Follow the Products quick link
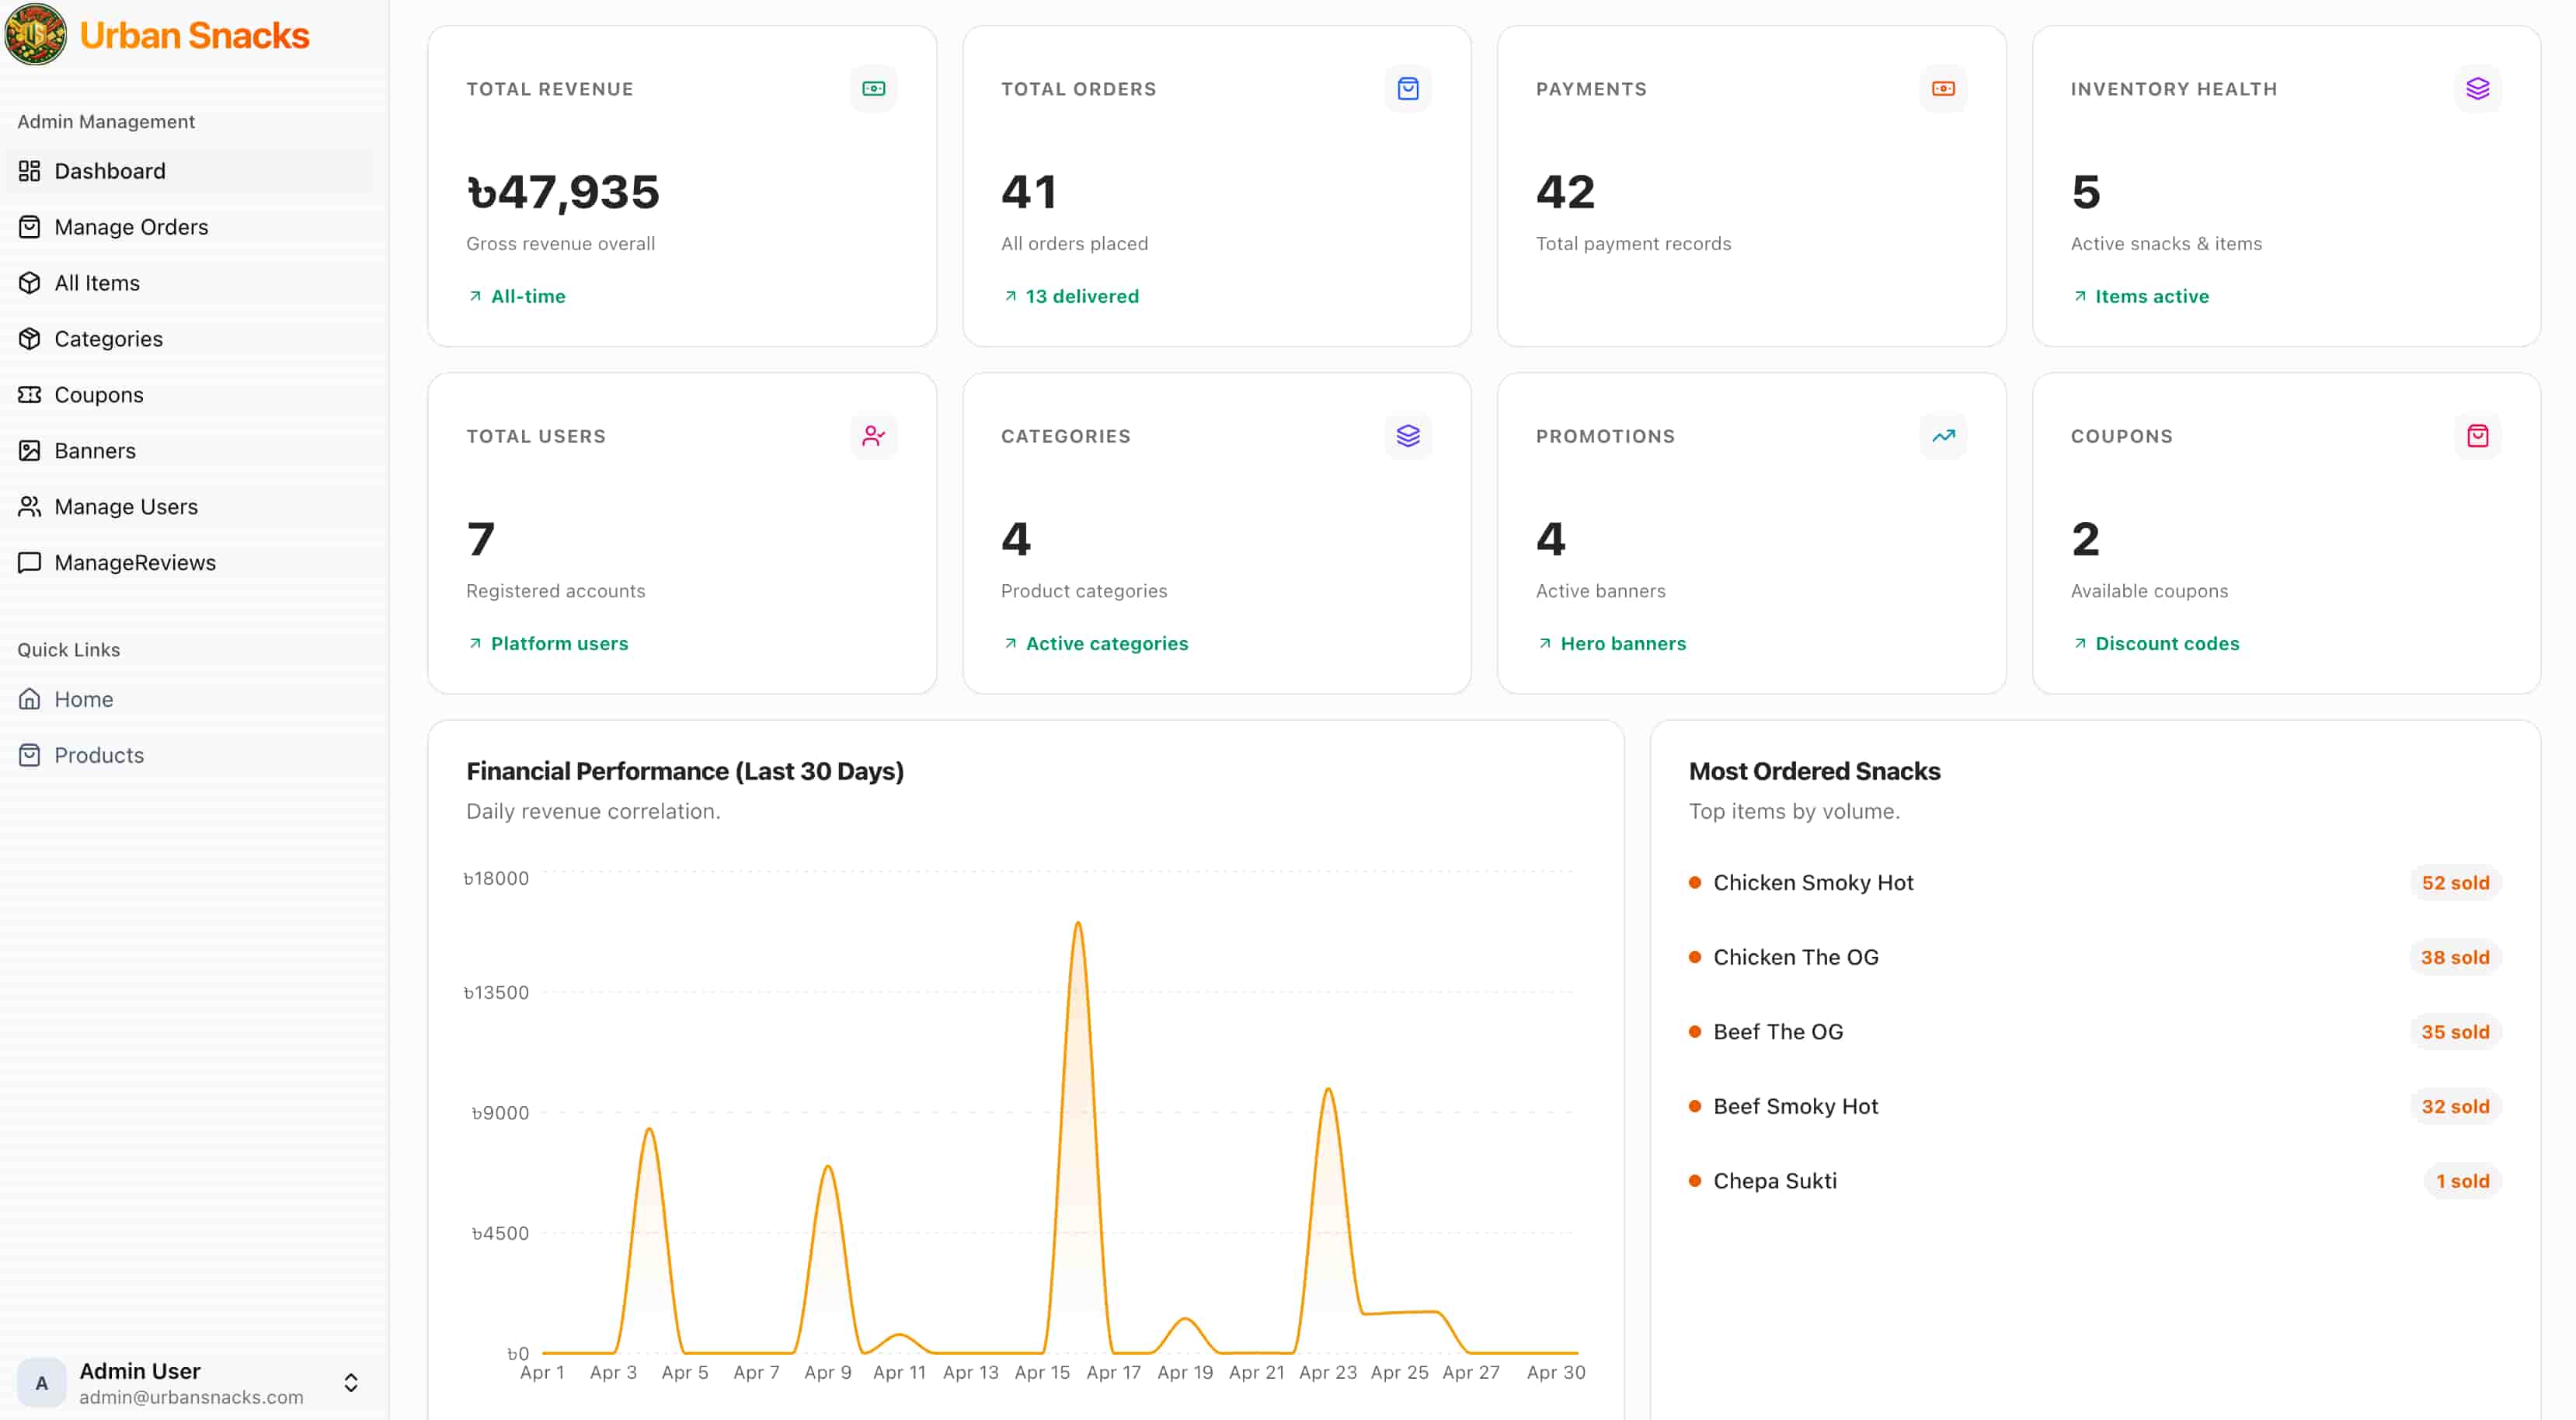 190,755
